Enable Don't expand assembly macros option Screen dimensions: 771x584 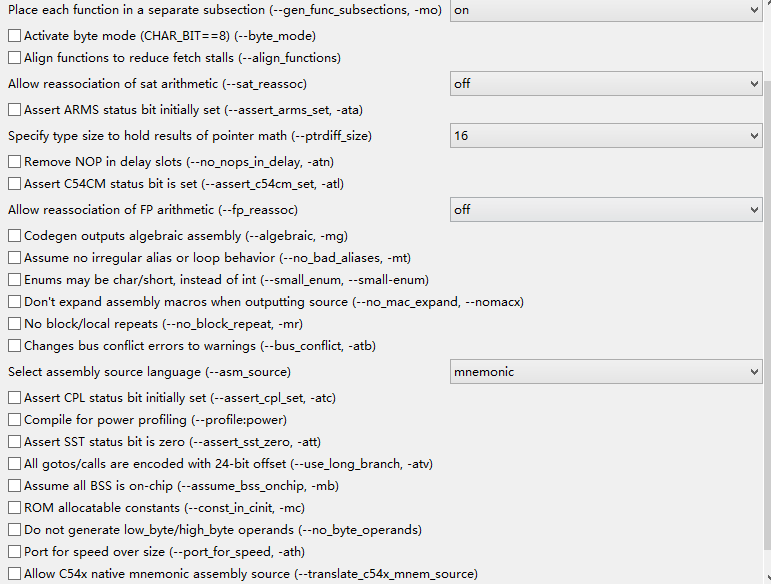[14, 302]
